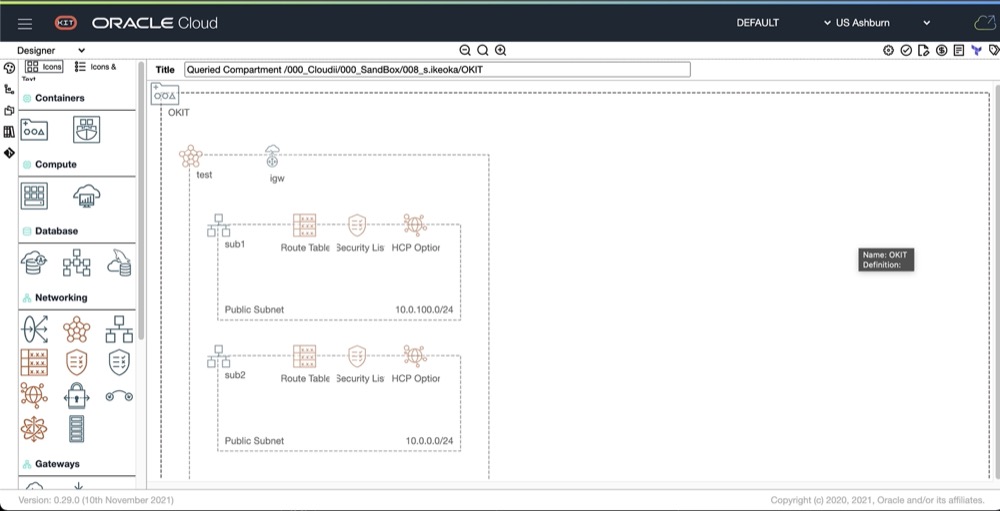Select sub1's Route Table icon

(305, 225)
